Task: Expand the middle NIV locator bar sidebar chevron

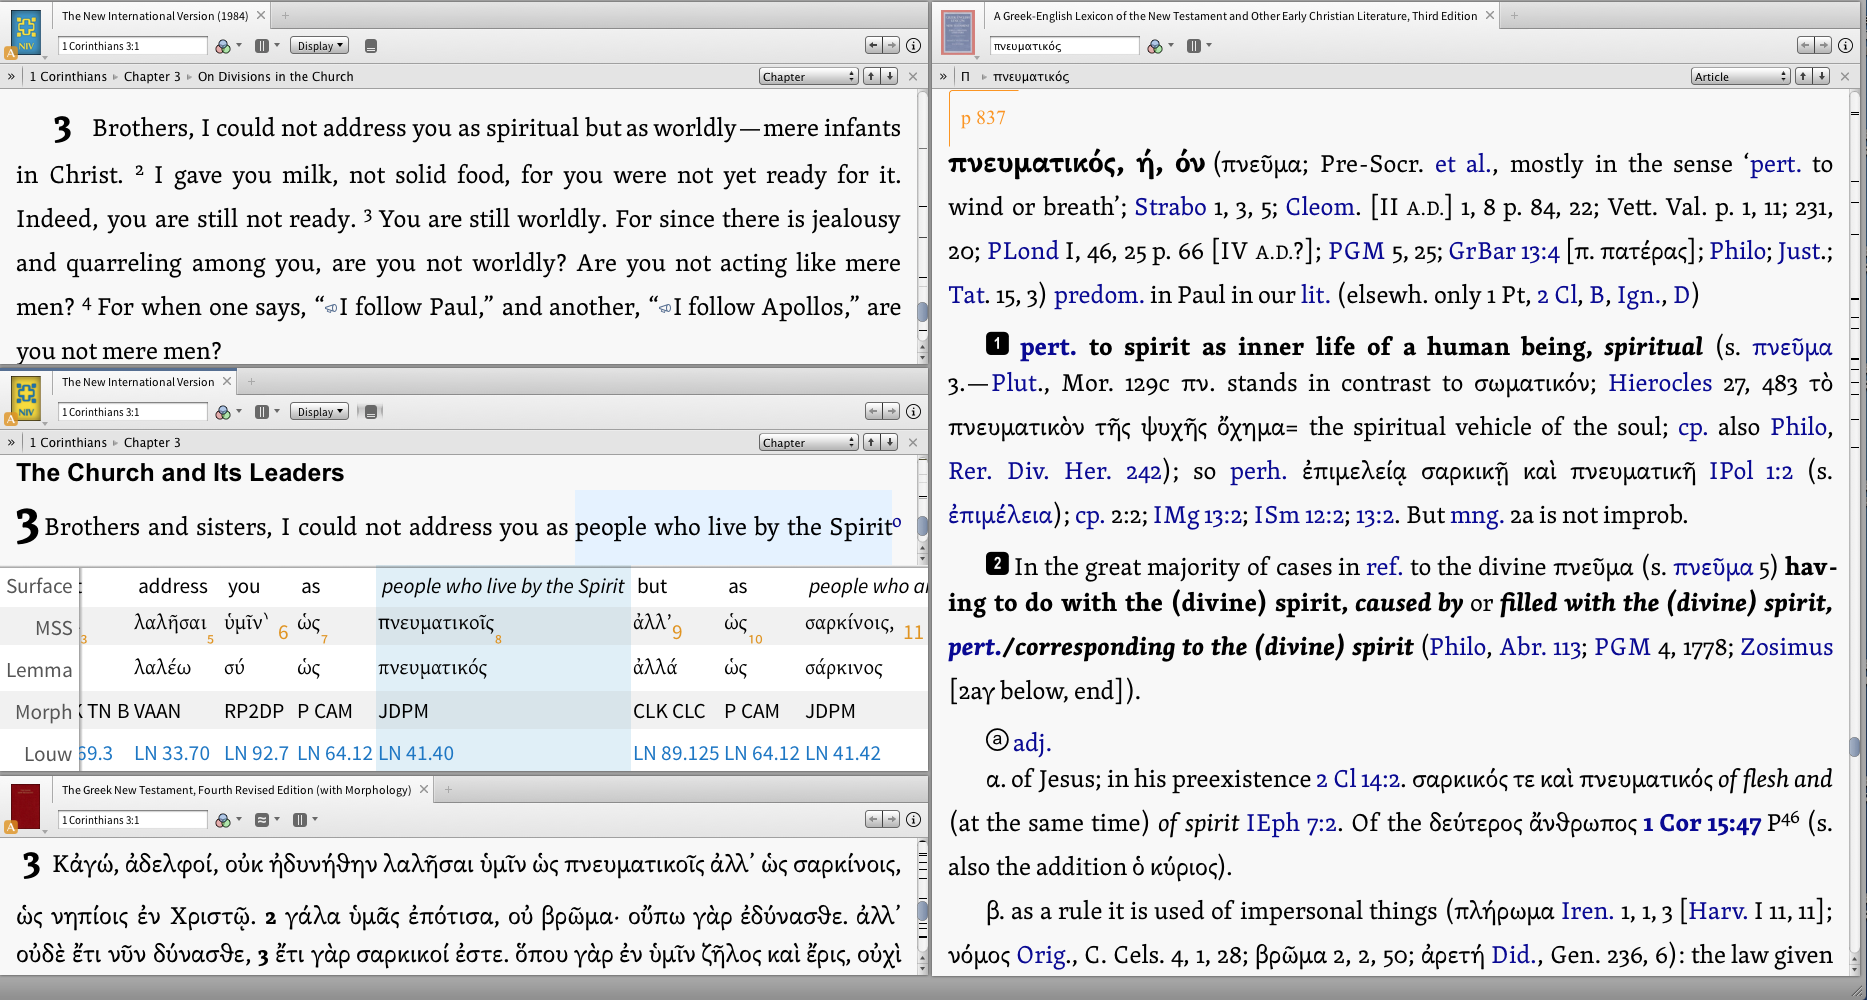Action: click(x=11, y=443)
